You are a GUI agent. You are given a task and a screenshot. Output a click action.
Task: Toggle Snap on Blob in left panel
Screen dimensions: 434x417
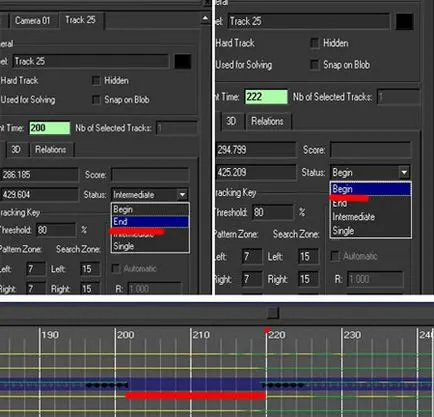[x=96, y=100]
